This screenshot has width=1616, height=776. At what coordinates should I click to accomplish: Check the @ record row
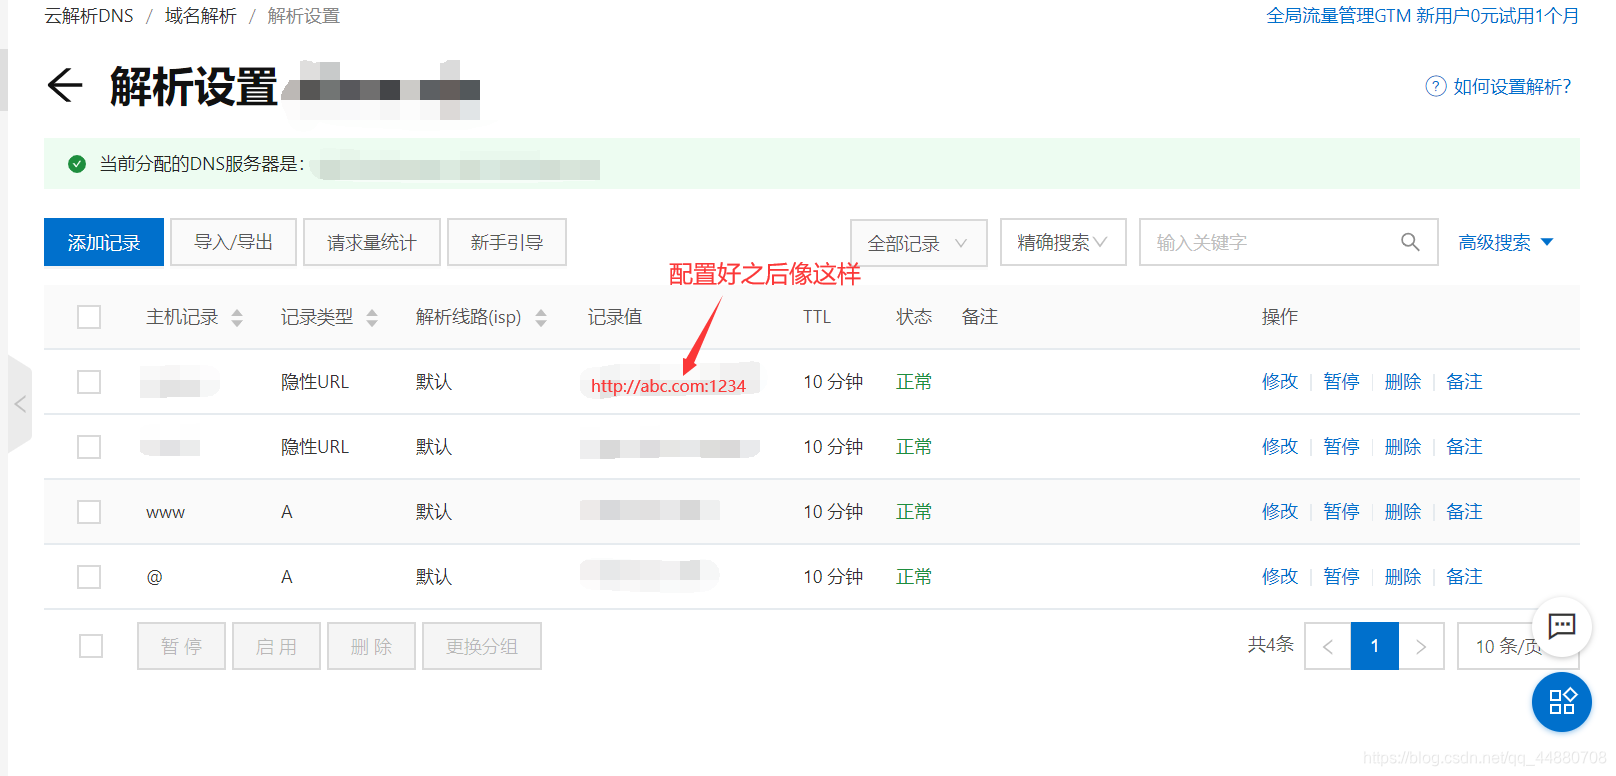(x=89, y=577)
